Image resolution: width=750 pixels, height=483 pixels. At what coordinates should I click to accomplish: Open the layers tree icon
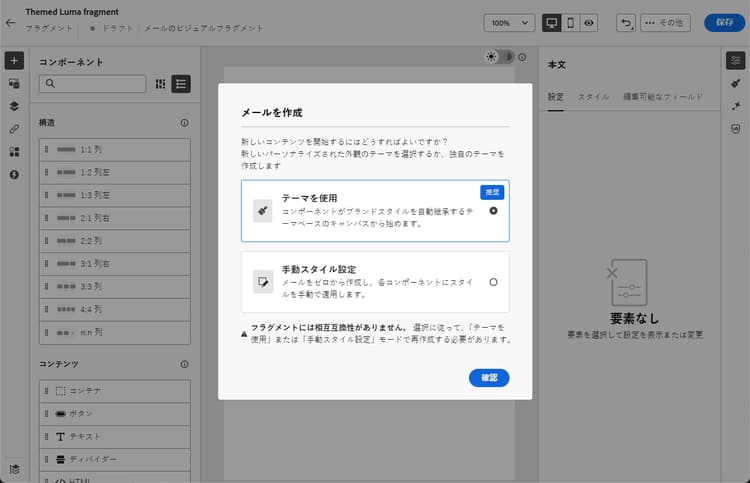(x=14, y=106)
